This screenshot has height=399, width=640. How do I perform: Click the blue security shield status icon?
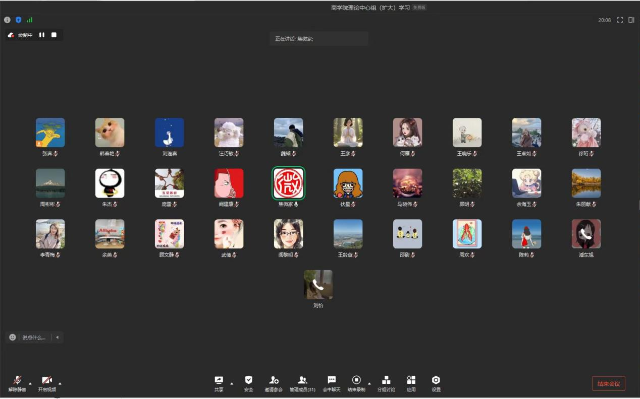(x=18, y=20)
